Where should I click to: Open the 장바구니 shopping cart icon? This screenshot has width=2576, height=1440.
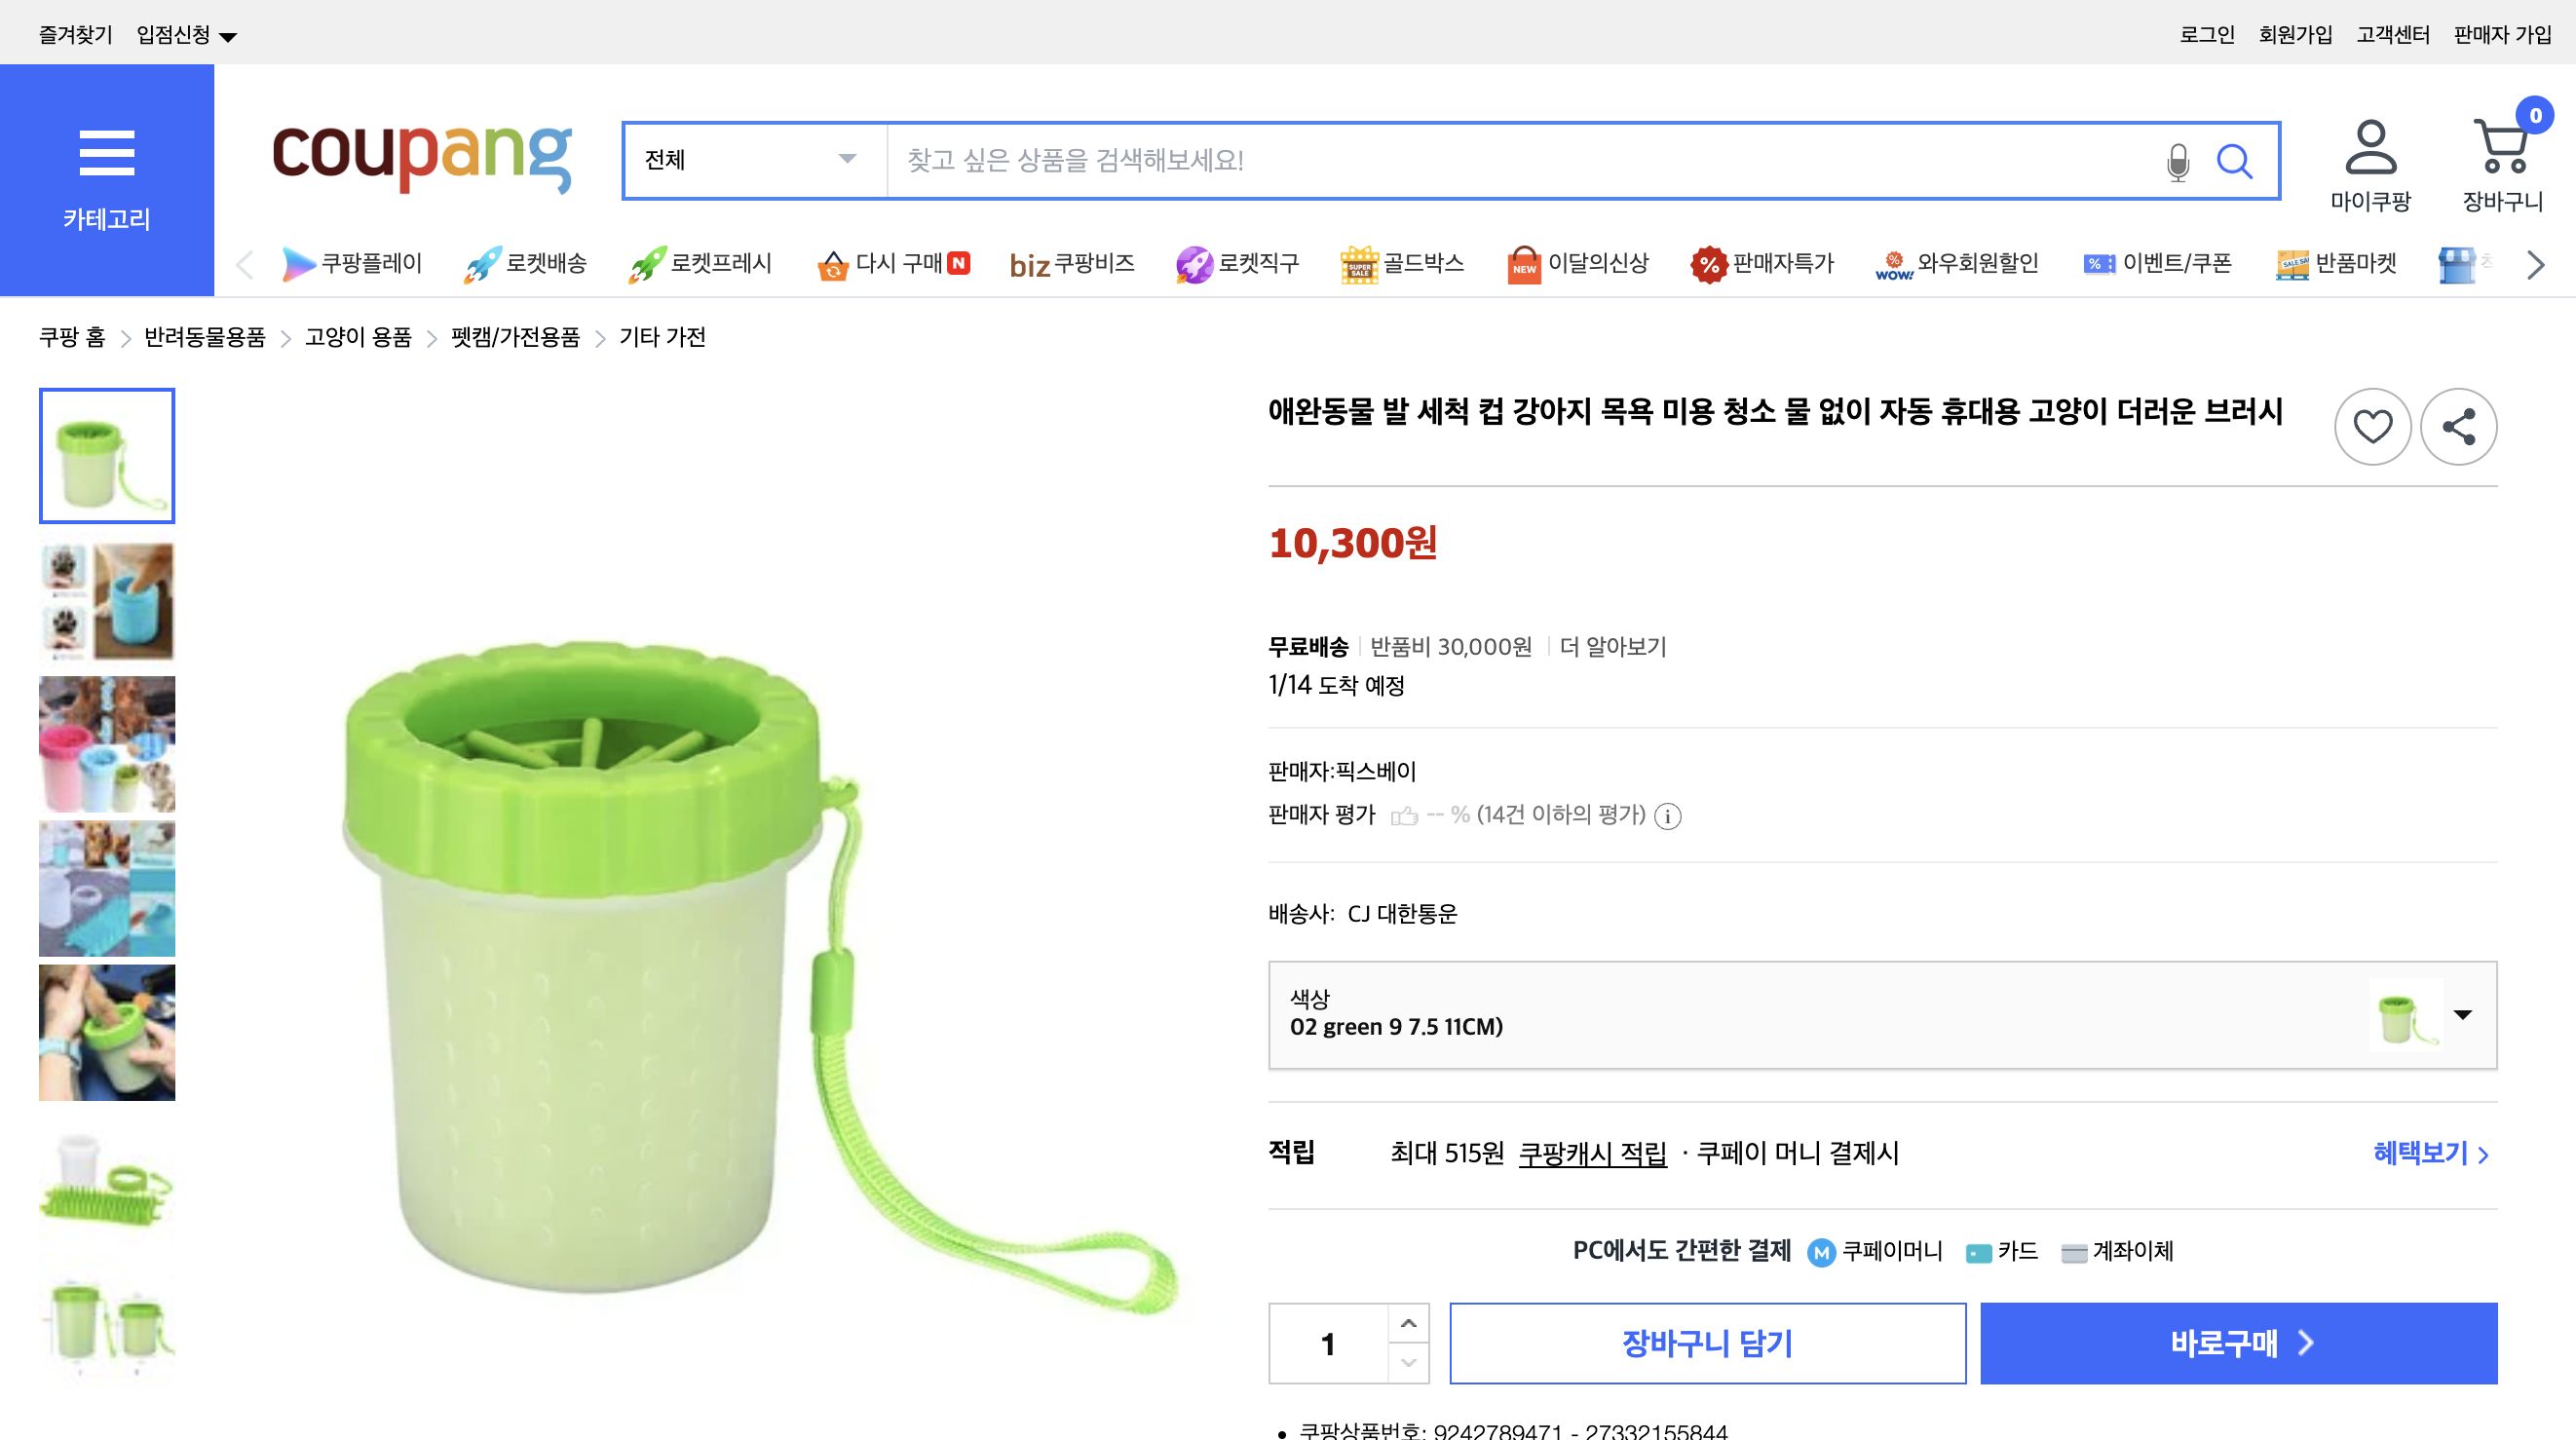pyautogui.click(x=2500, y=150)
